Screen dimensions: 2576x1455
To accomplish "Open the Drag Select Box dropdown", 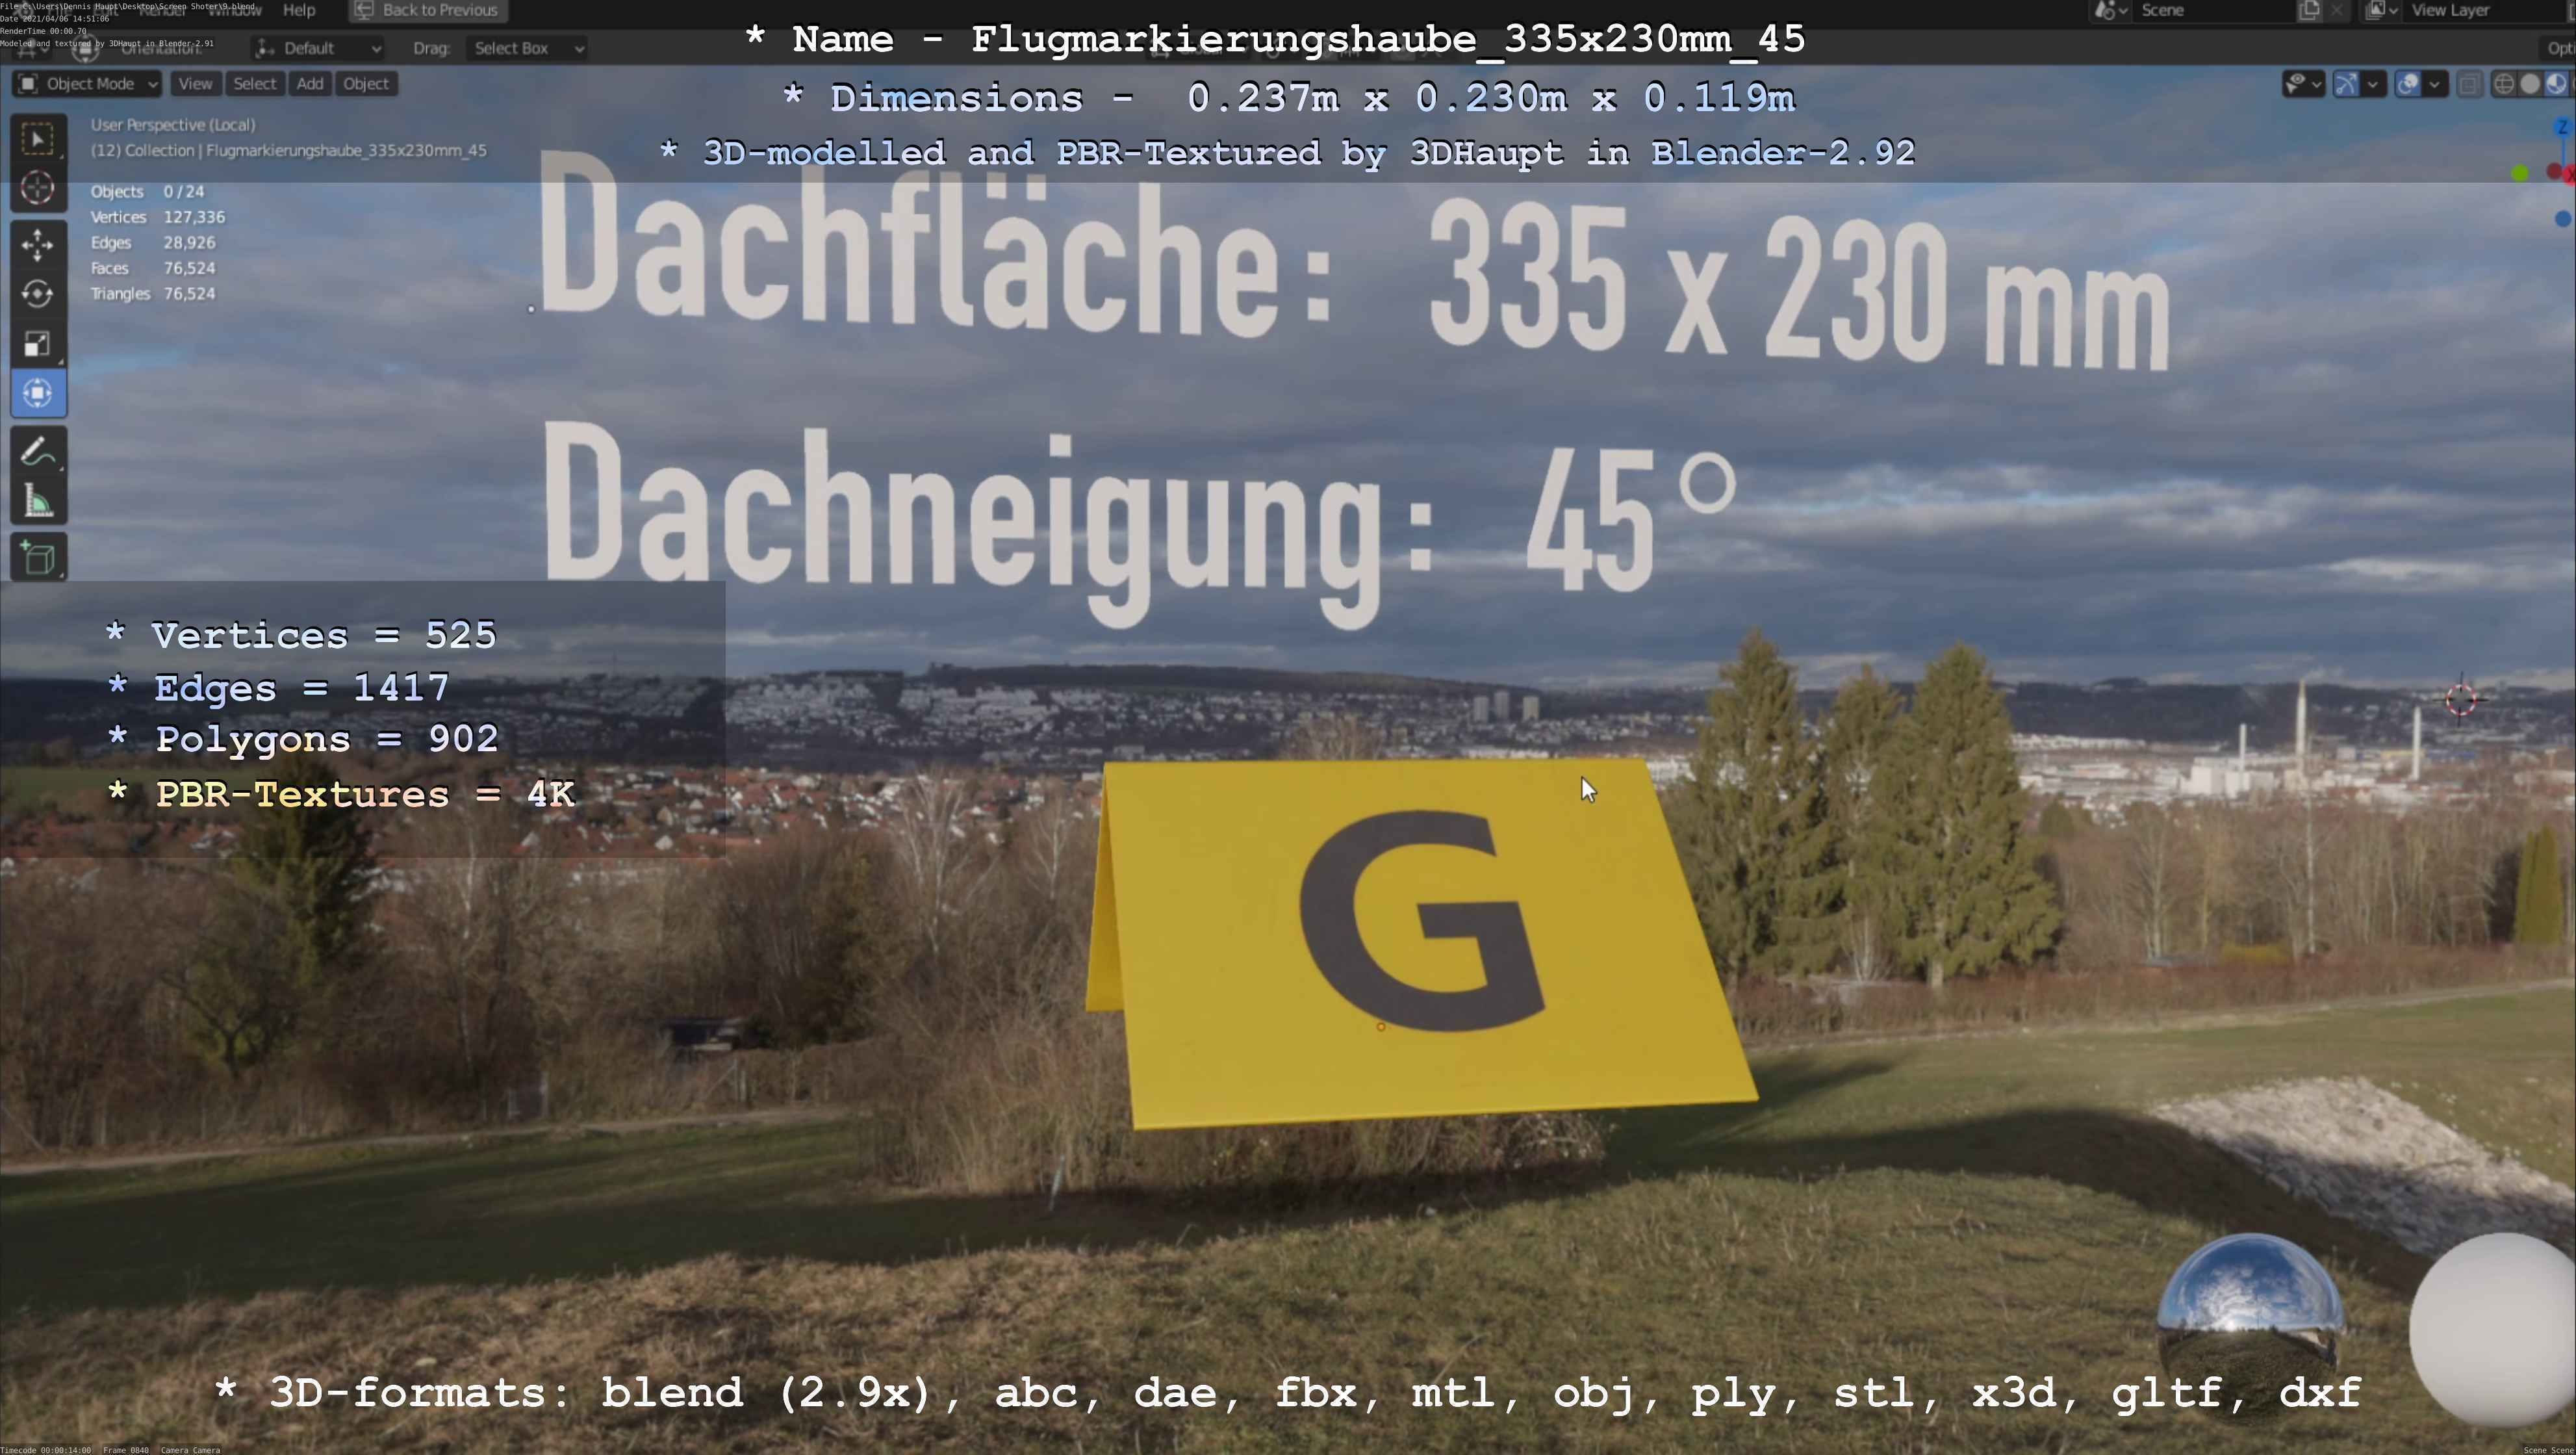I will 526,48.
